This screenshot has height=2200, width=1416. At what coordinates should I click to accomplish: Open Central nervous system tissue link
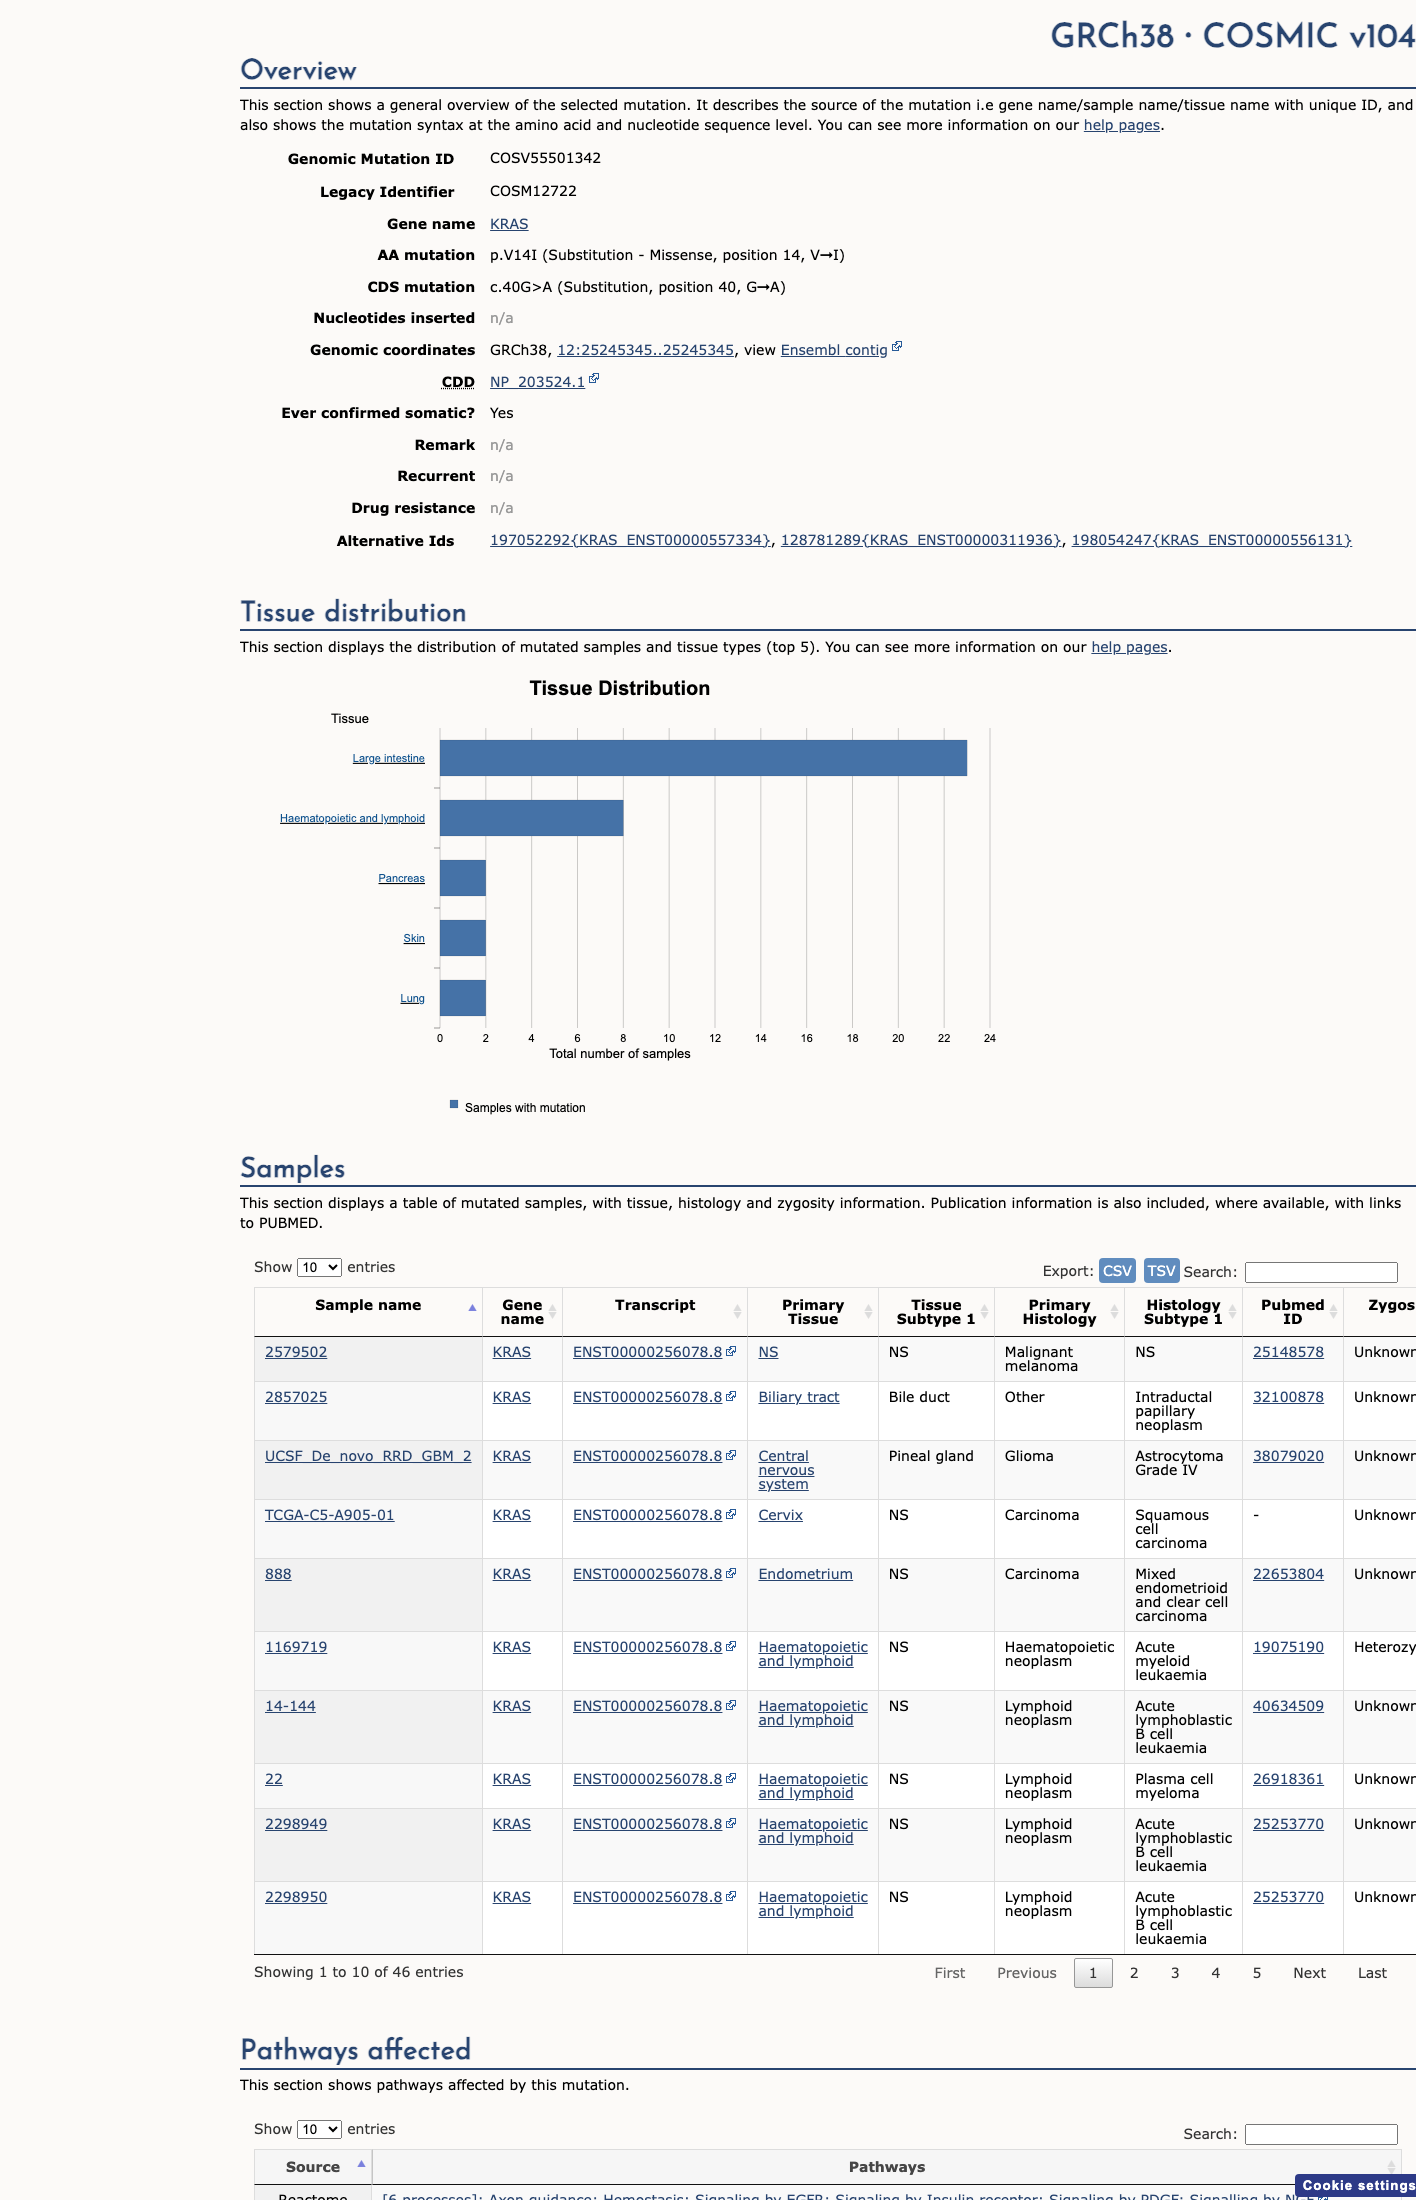click(786, 1470)
